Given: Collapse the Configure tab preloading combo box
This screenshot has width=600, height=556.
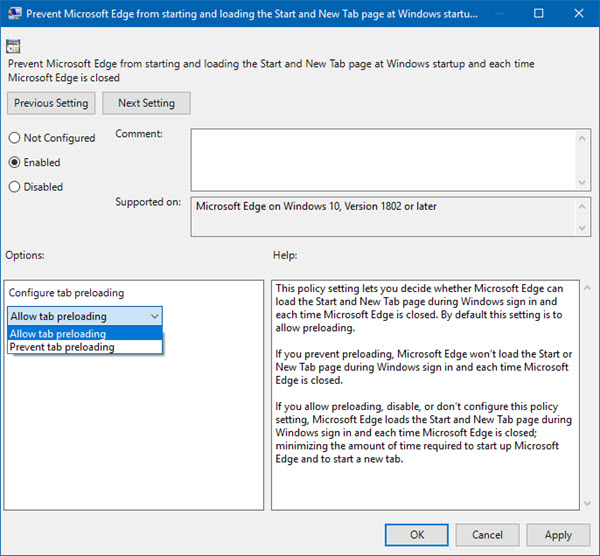Looking at the screenshot, I should [x=153, y=316].
